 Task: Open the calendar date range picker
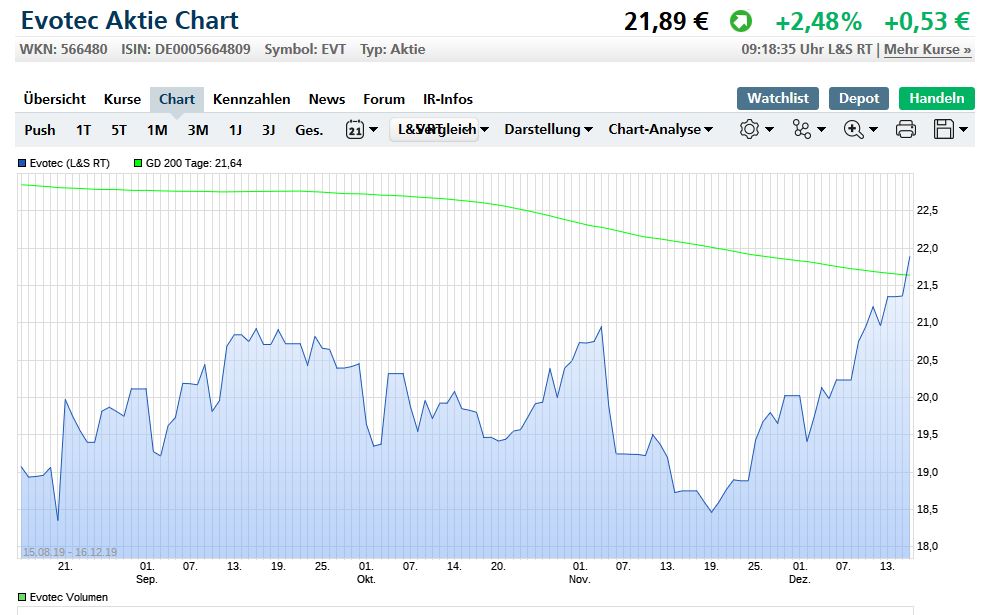click(x=361, y=129)
